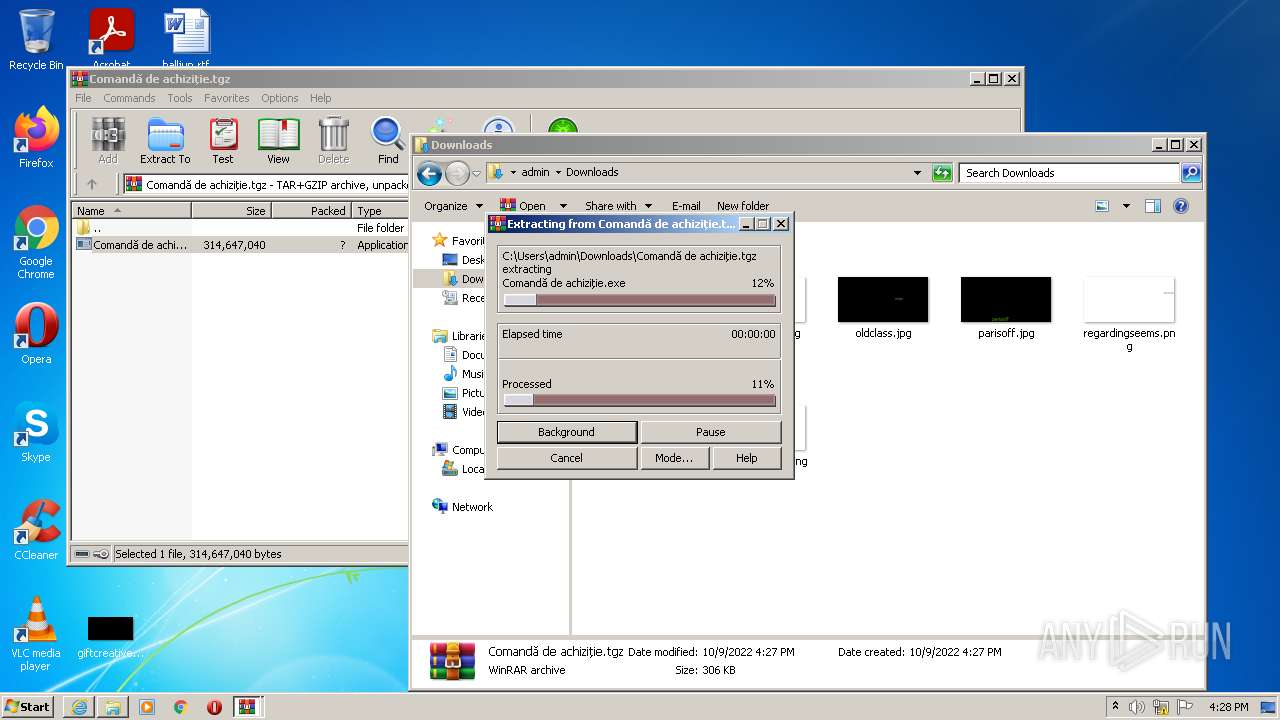Sort by Name column in WinRAR

(x=131, y=211)
